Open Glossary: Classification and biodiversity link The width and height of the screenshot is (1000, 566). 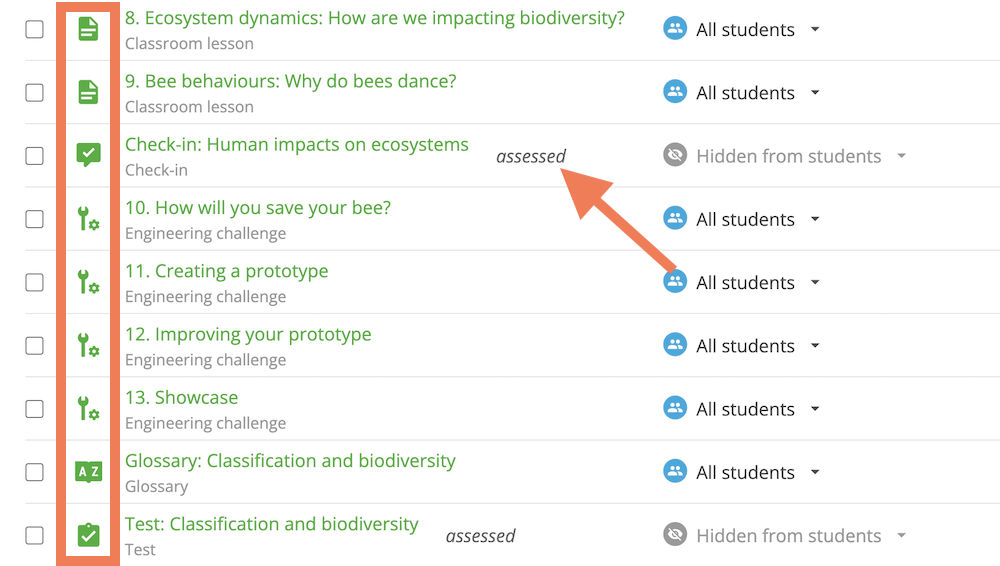pyautogui.click(x=290, y=461)
